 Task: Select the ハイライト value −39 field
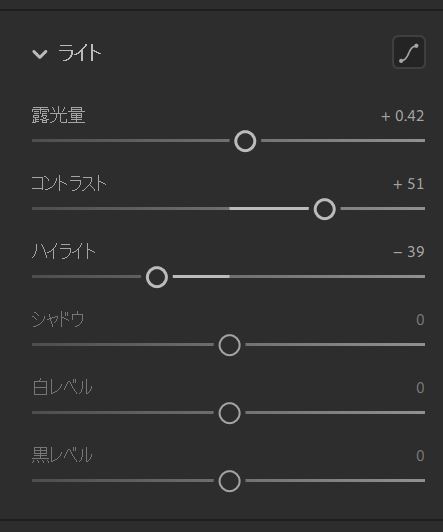[409, 252]
